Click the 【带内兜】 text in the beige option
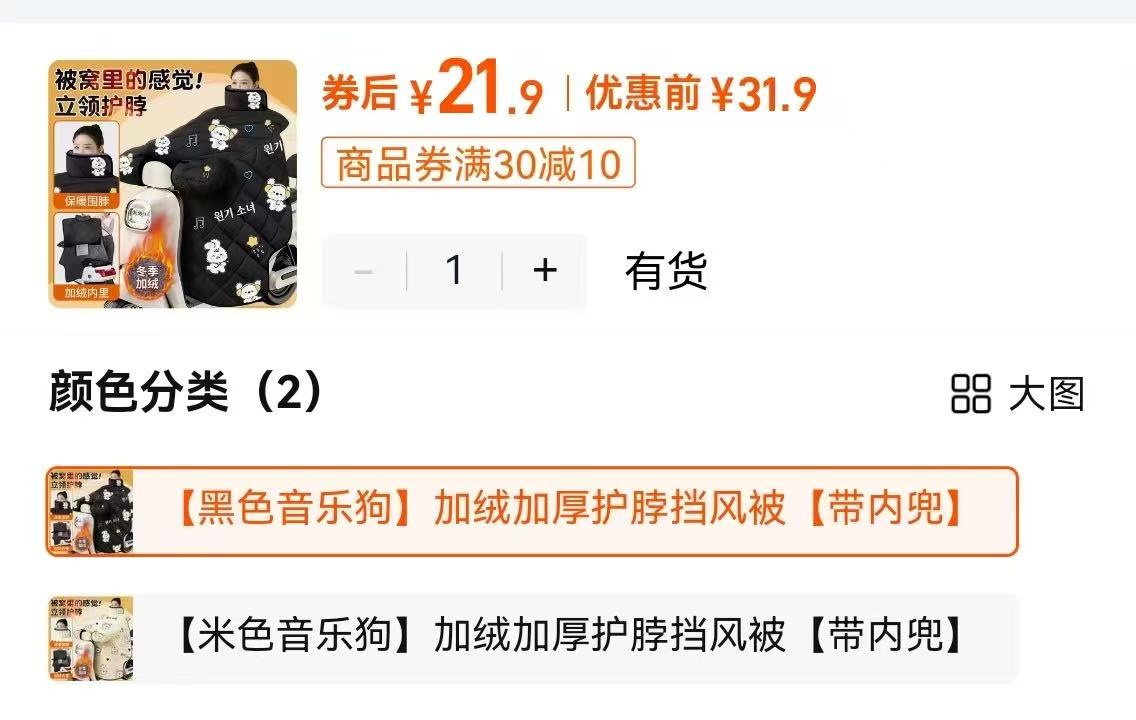 click(886, 635)
